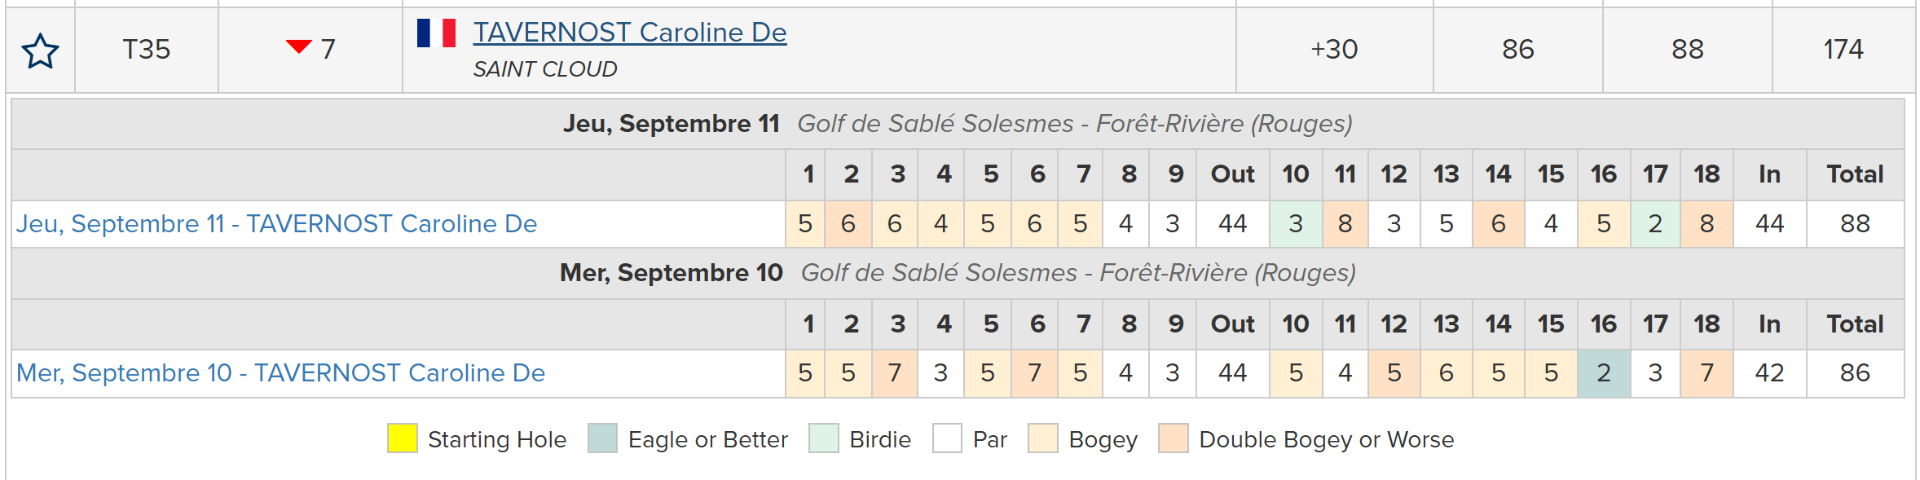Open Mer, Septembre 10 round scorecard link
The image size is (1920, 480).
coord(281,373)
